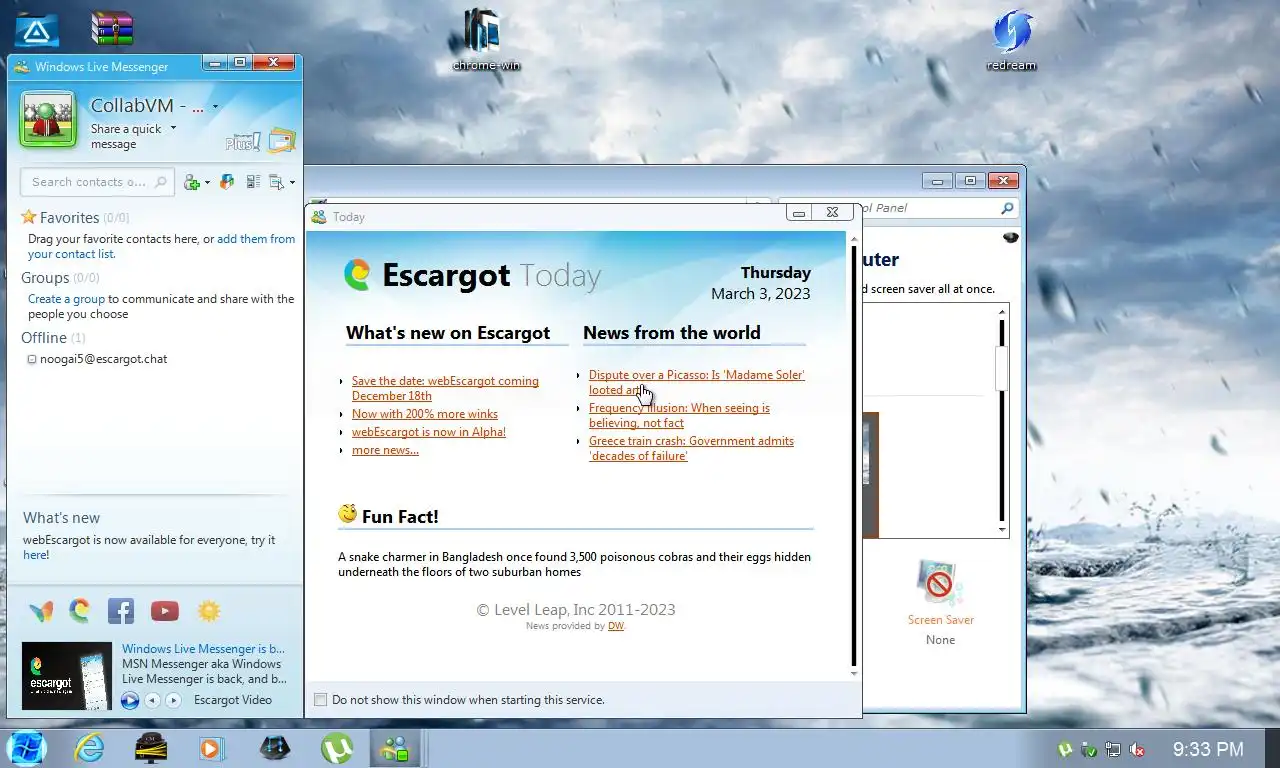Click the Control Panel list scrollbar thumb

pyautogui.click(x=1001, y=367)
